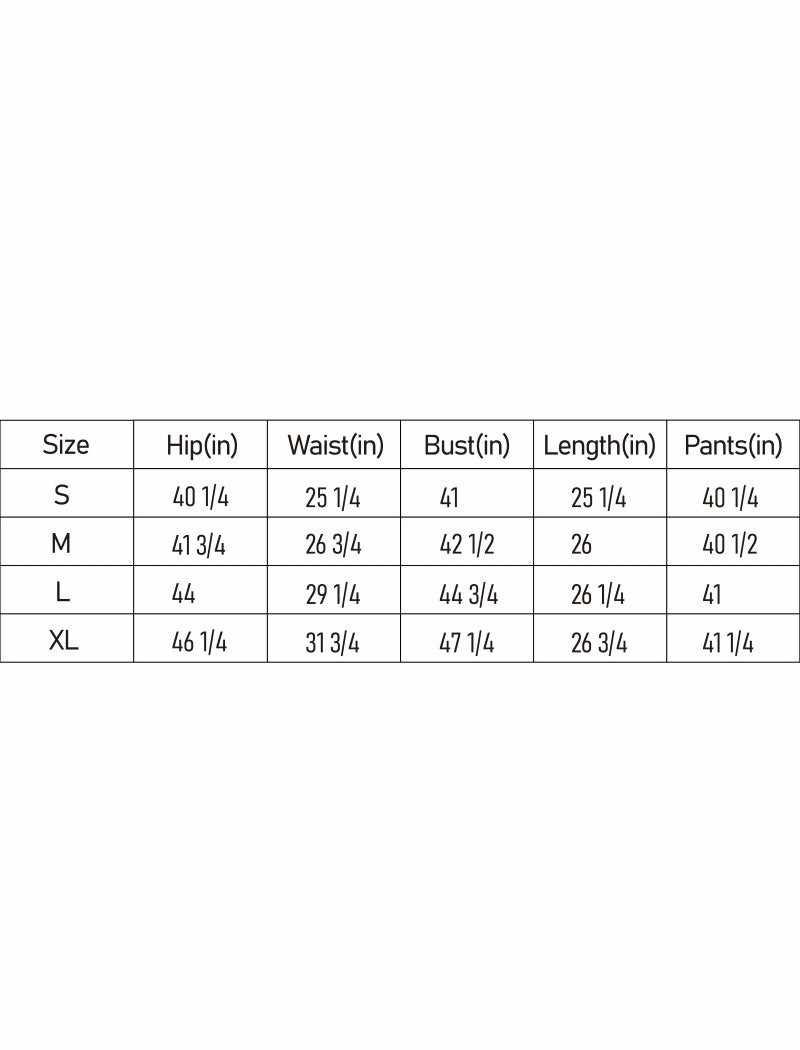Select bust value 42 1/2 for size M
Image resolution: width=800 pixels, height=1050 pixels.
tap(467, 545)
